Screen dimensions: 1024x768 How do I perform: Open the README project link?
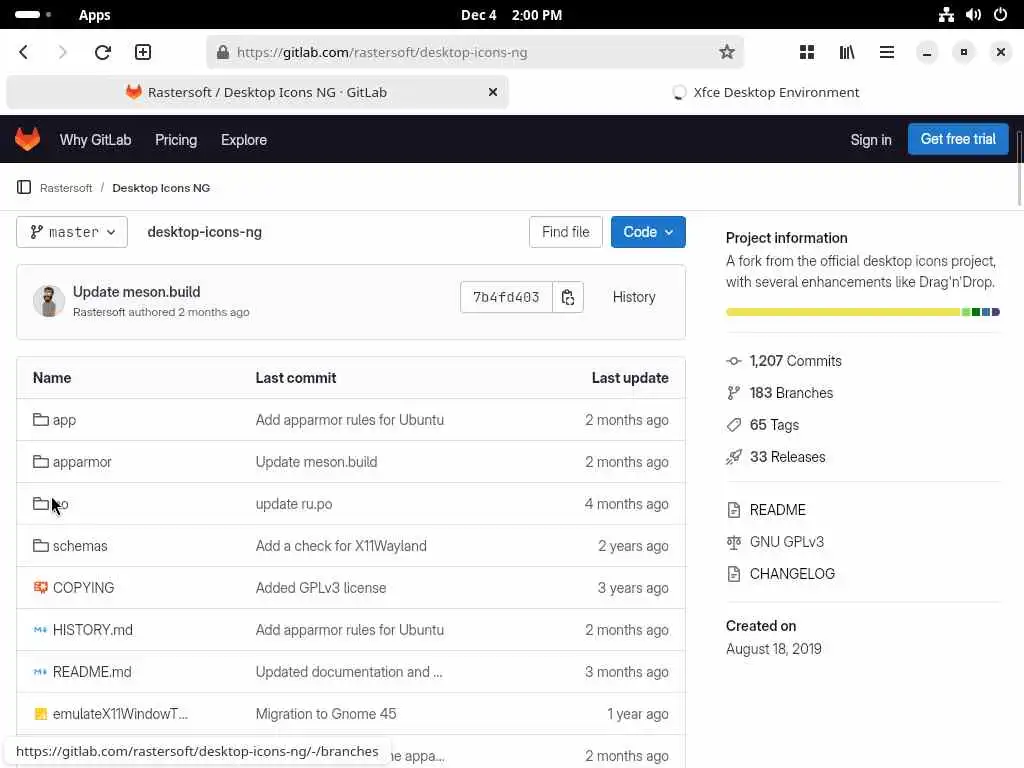pos(777,510)
